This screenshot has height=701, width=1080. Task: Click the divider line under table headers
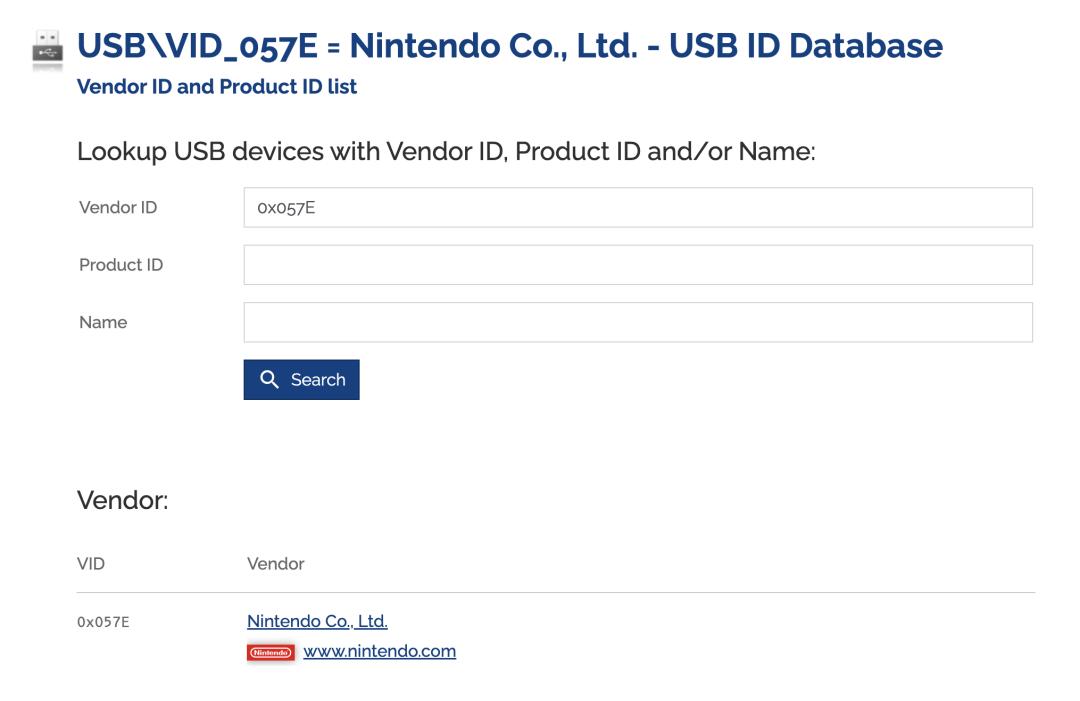point(555,592)
